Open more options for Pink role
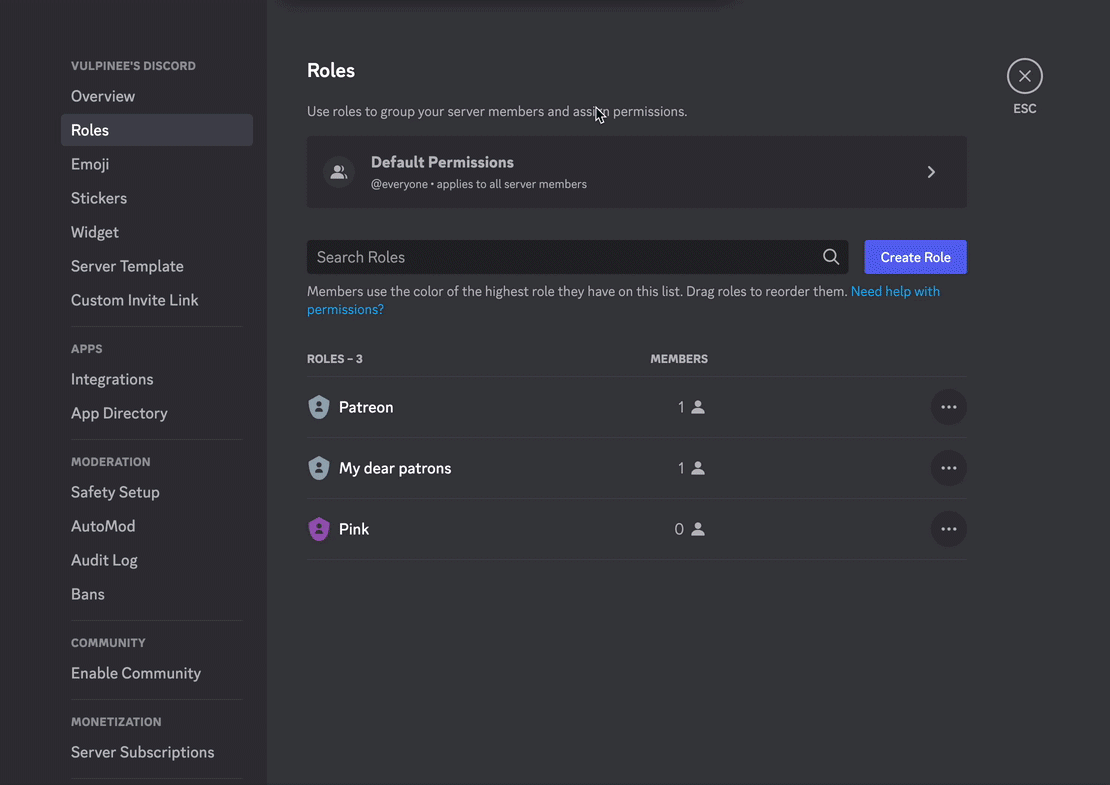1110x785 pixels. 948,529
